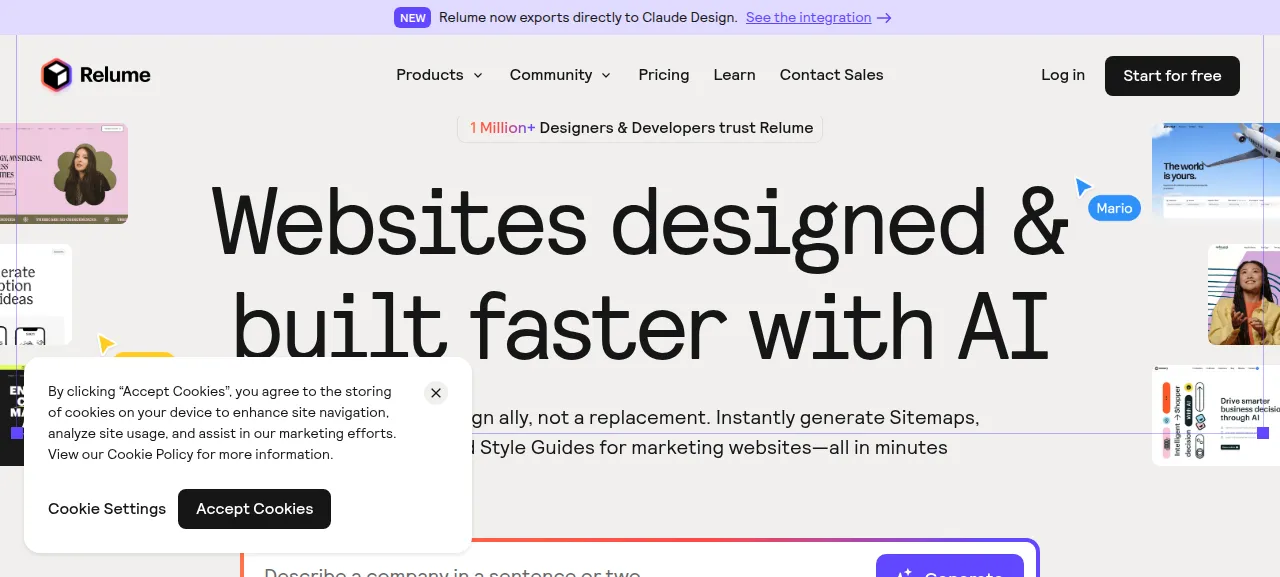1280x577 pixels.
Task: Click the Mario cursor label
Action: (x=1114, y=208)
